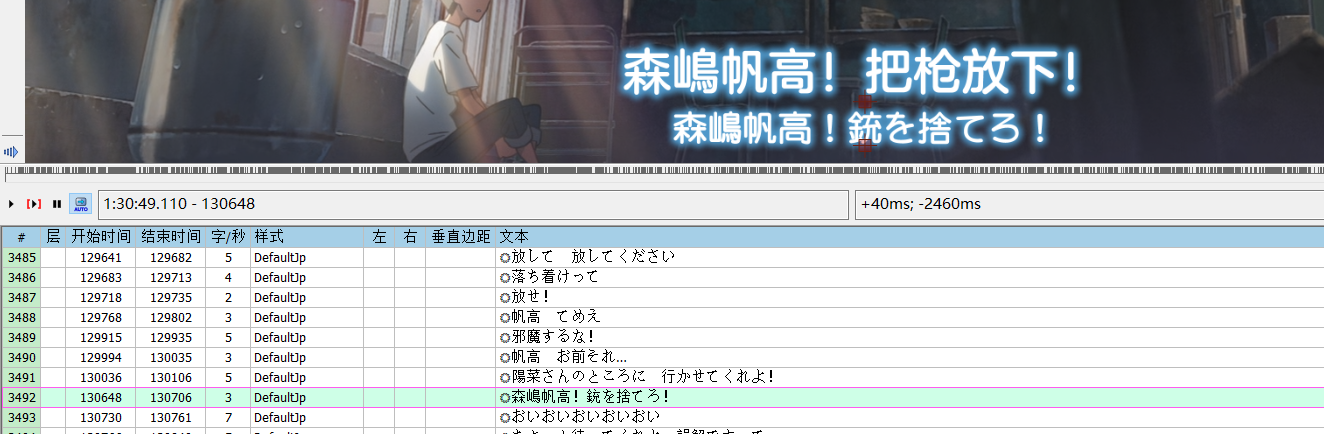Select subtitle row number 3491
The image size is (1324, 434).
point(21,377)
